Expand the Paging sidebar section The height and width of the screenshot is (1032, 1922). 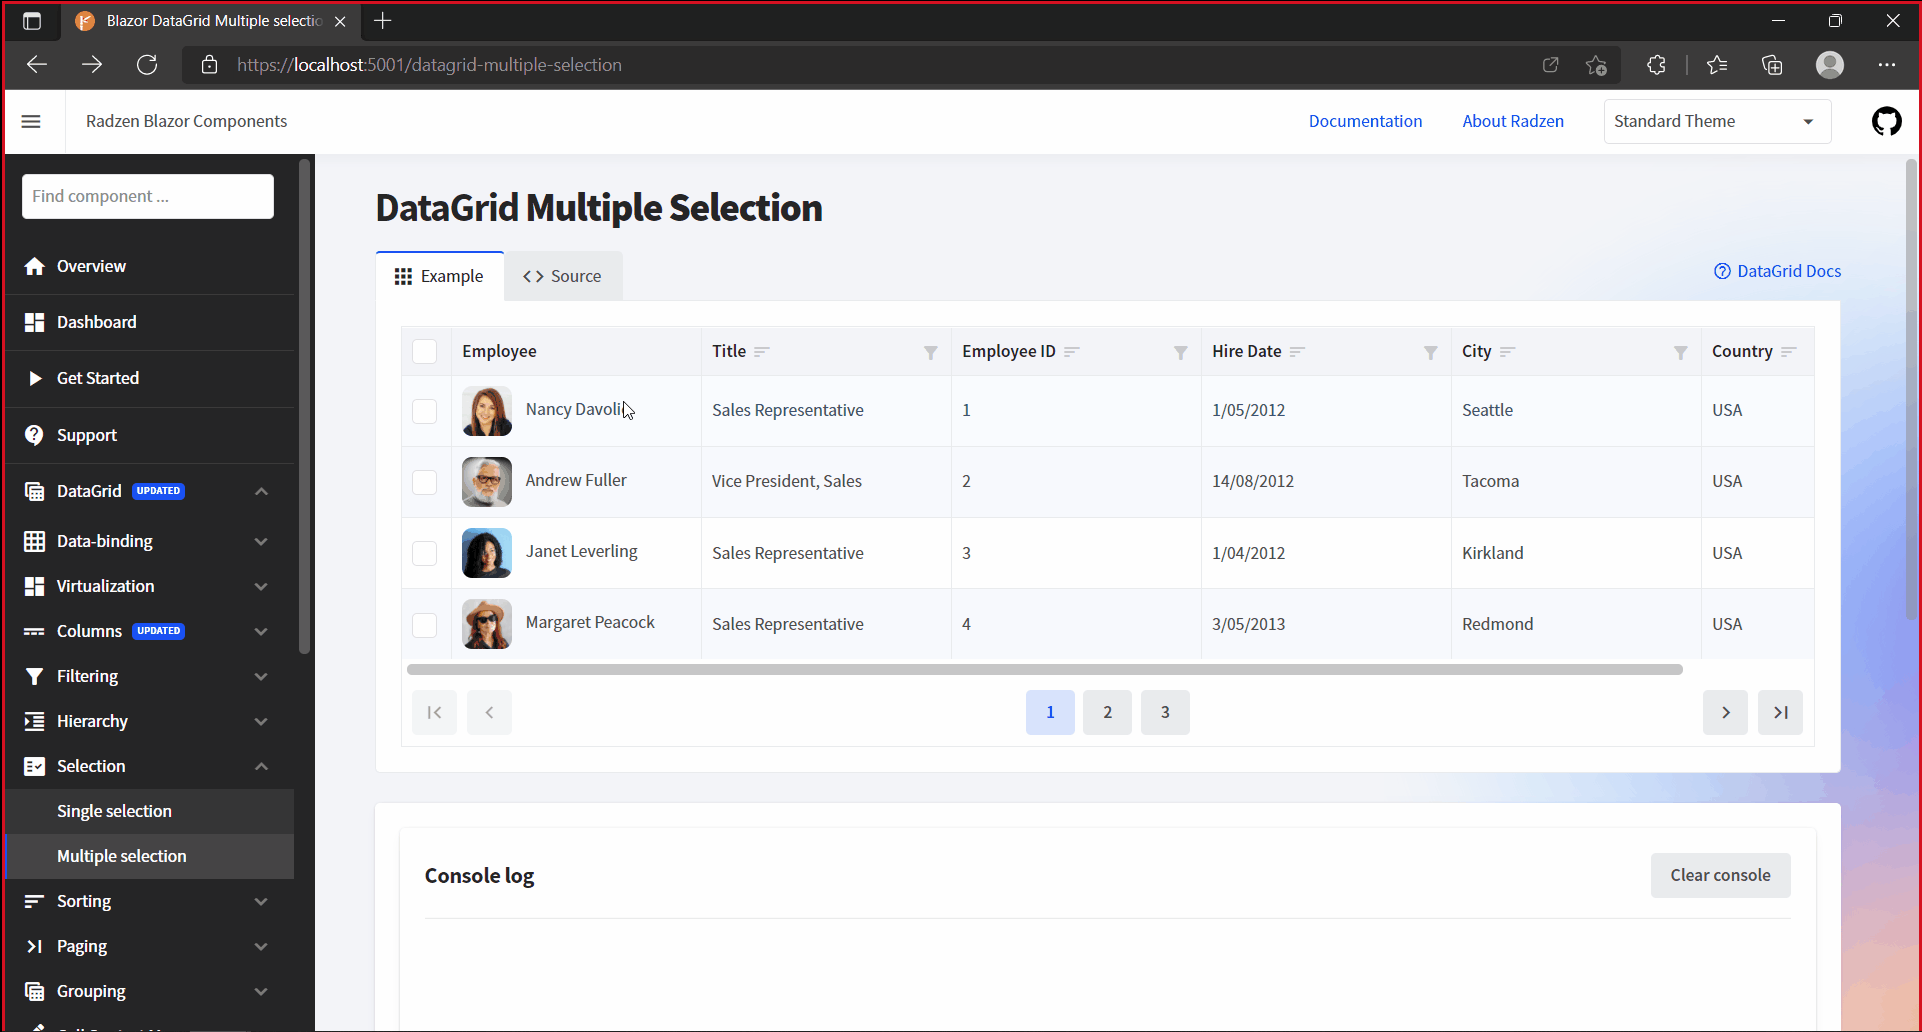coord(261,946)
